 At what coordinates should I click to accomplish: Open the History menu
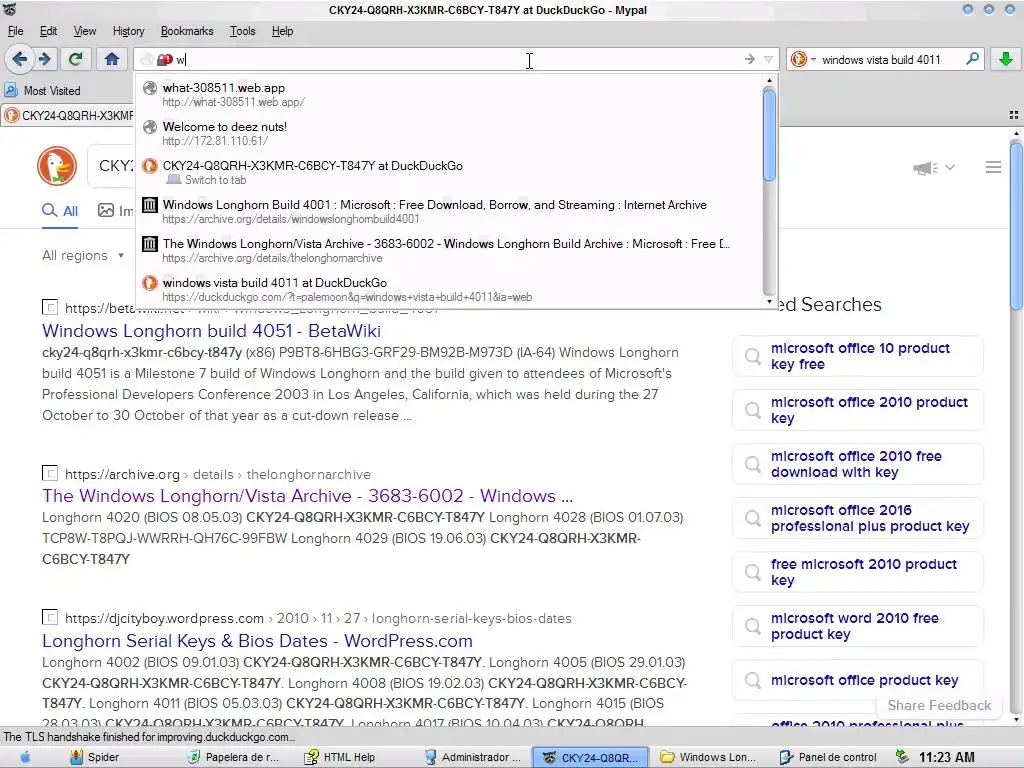[x=128, y=31]
